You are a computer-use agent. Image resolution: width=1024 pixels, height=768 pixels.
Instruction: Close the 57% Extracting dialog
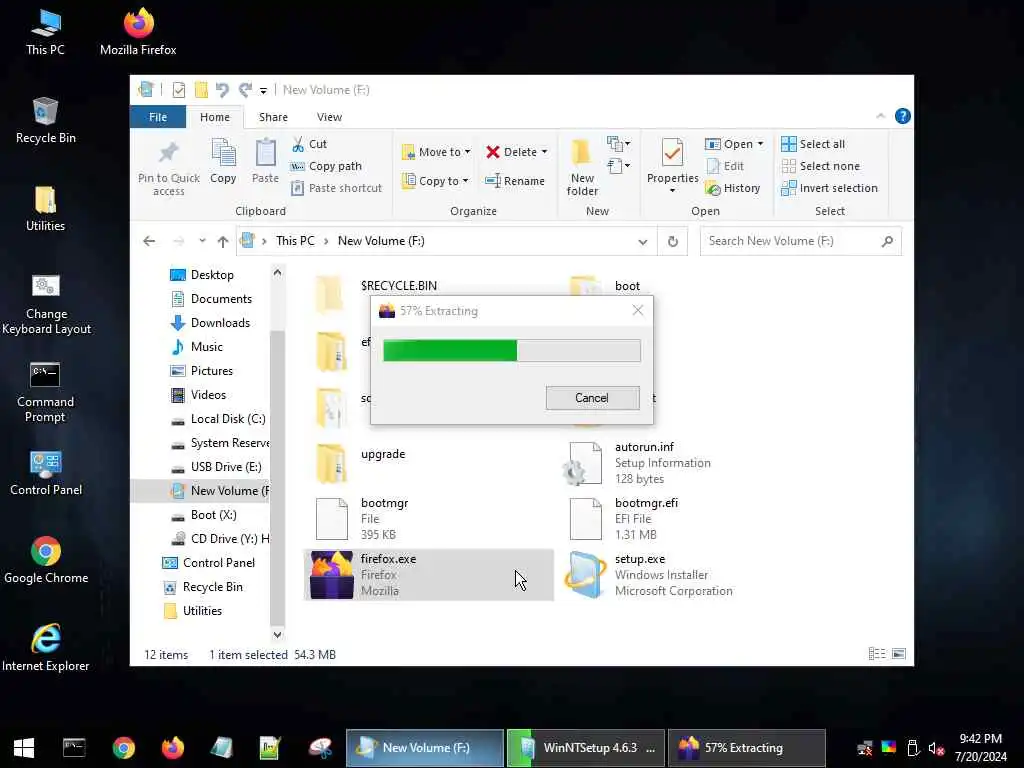tap(638, 311)
